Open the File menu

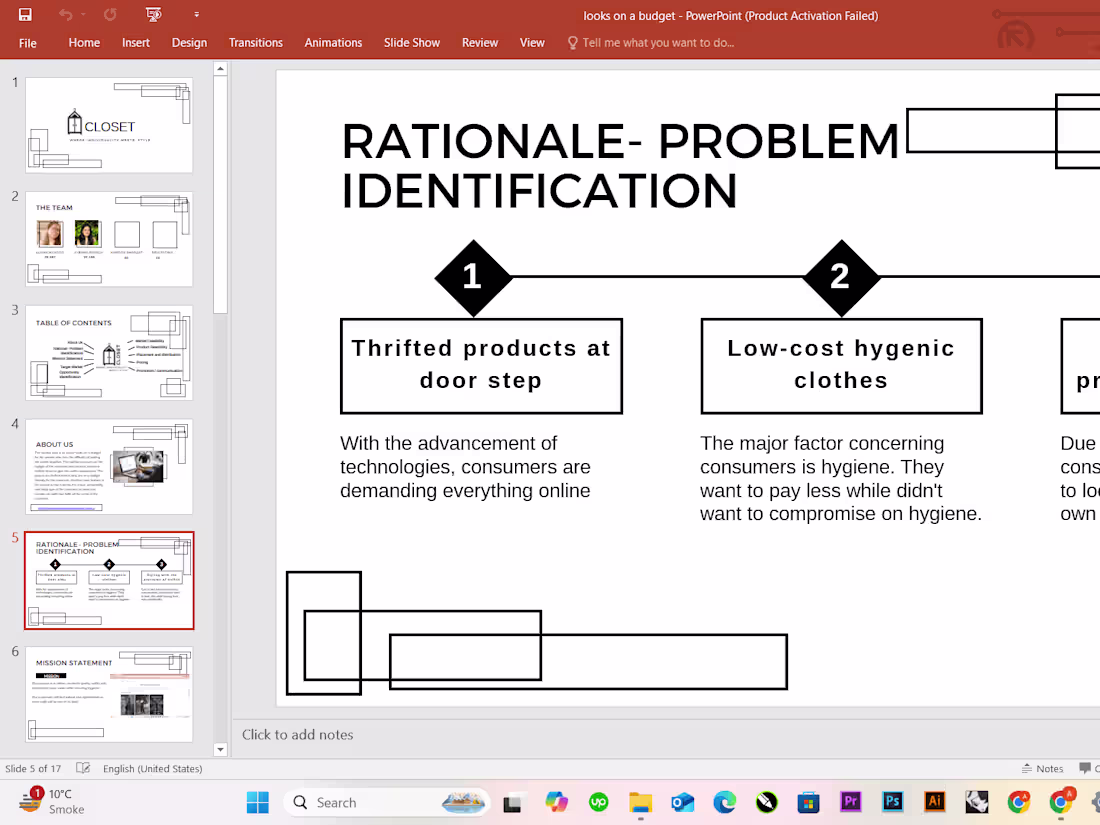27,43
